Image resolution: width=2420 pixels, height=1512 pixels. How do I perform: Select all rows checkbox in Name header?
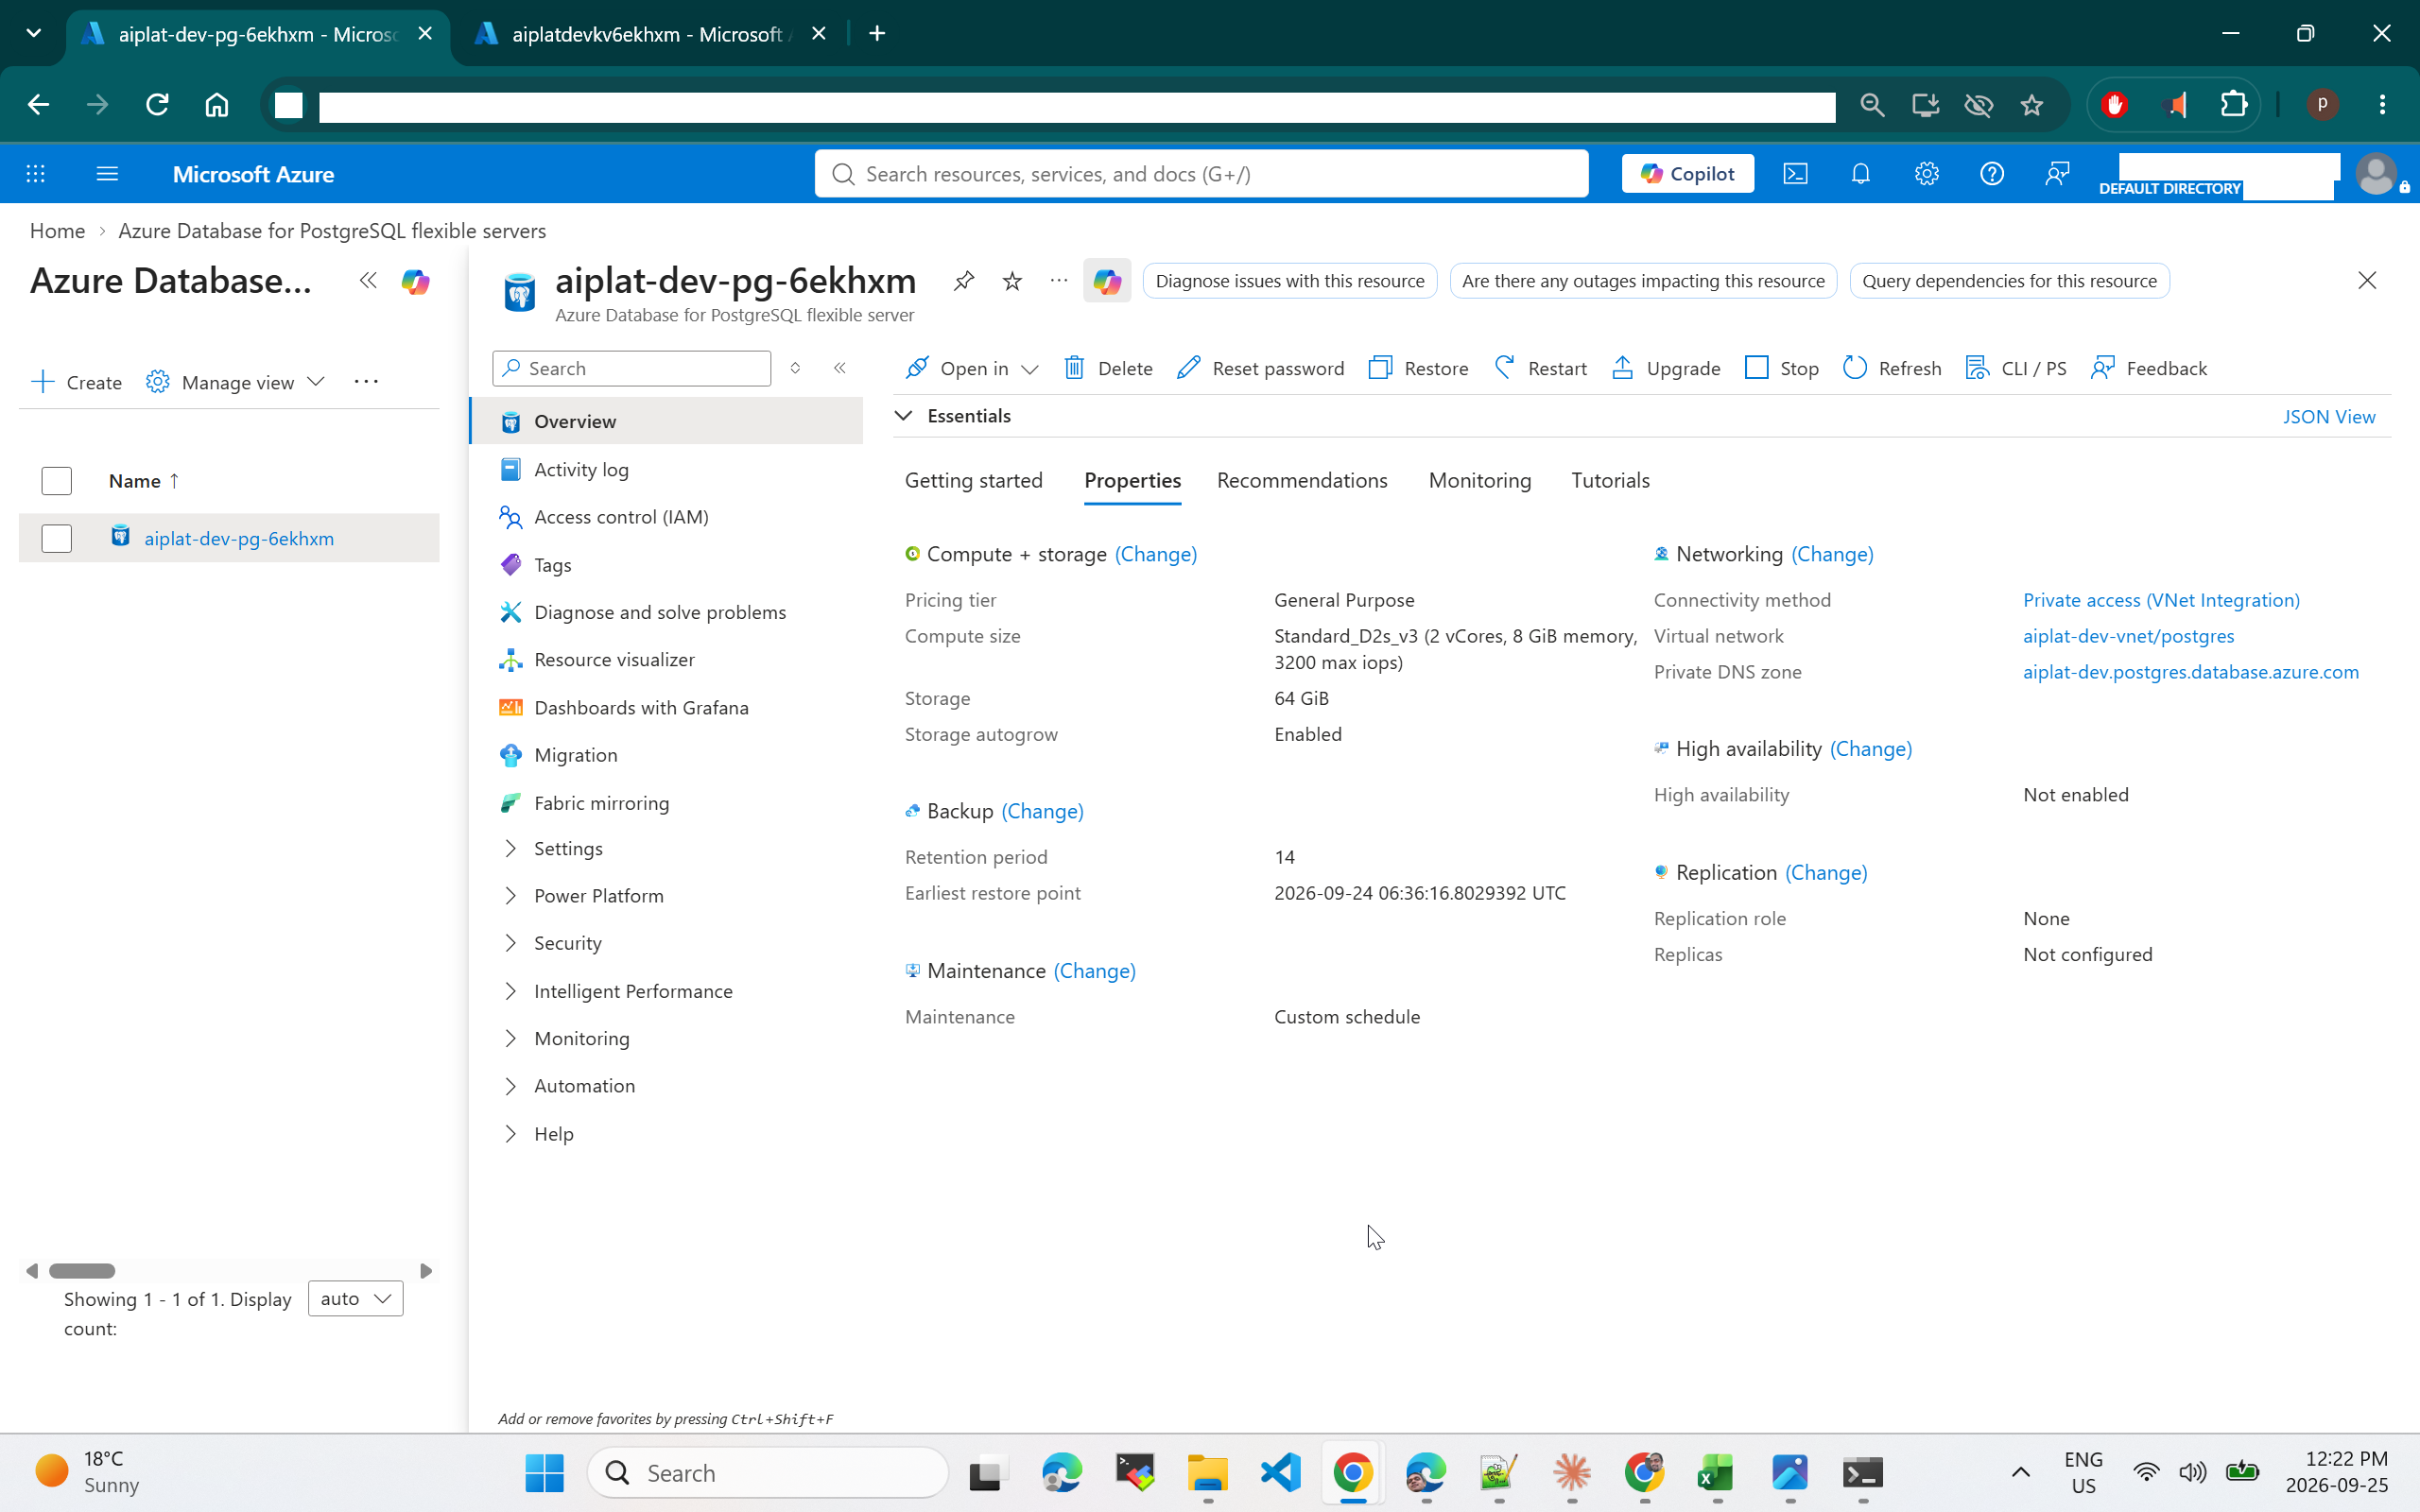[57, 481]
